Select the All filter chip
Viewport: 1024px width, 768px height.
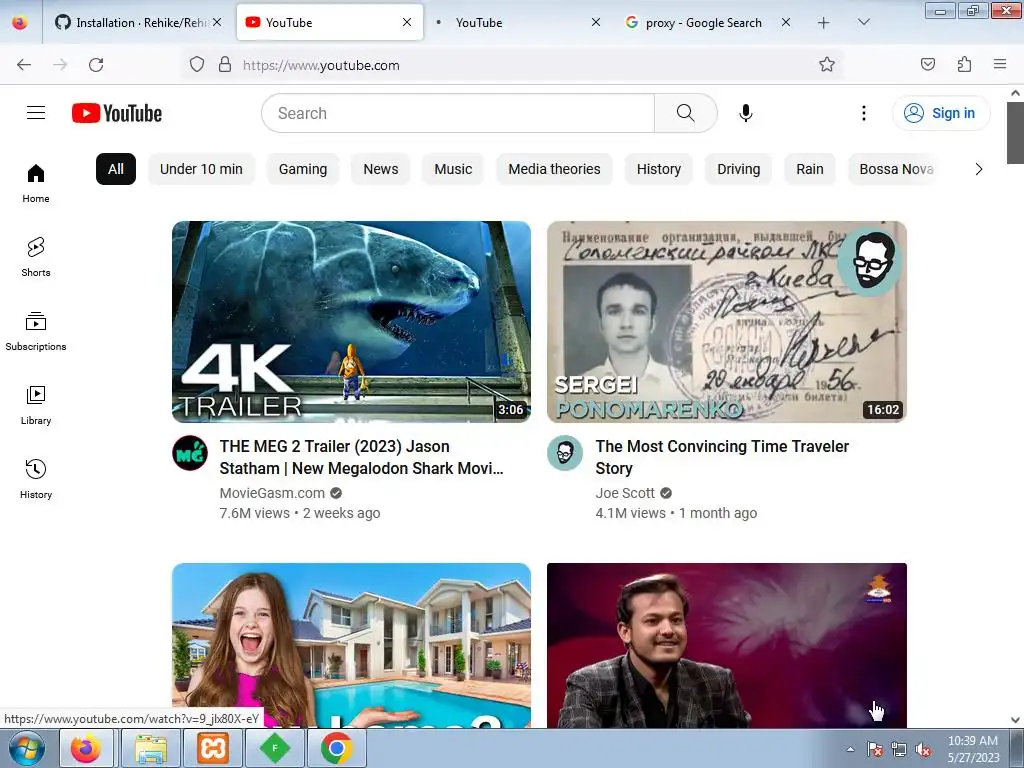(116, 169)
